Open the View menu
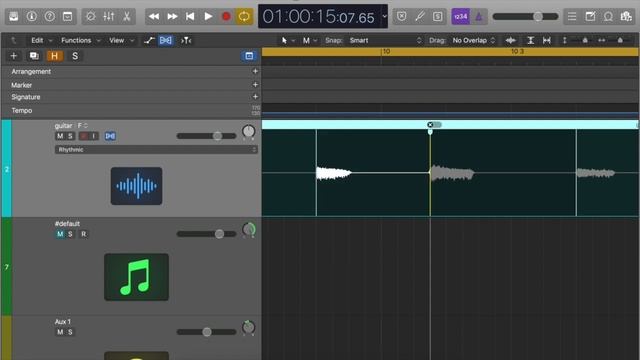This screenshot has width=640, height=360. 121,40
